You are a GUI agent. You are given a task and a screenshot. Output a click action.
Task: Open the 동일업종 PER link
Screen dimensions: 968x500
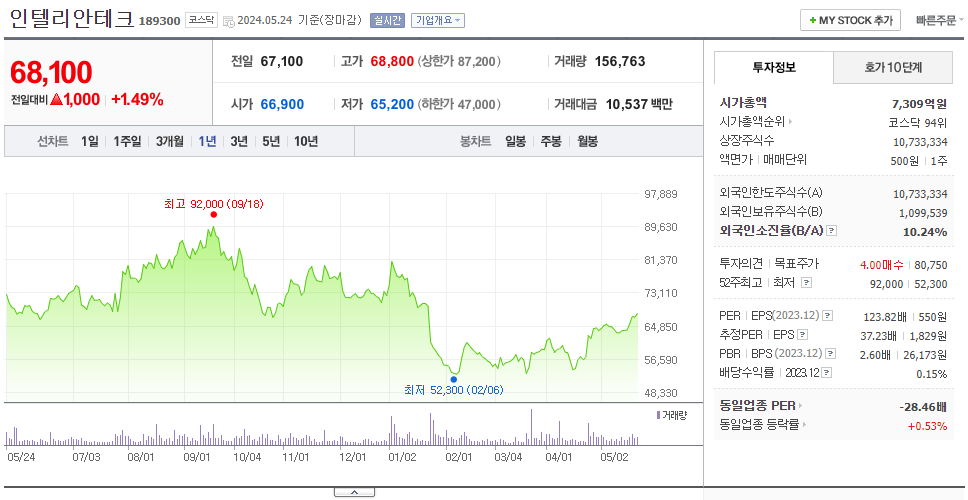click(761, 406)
